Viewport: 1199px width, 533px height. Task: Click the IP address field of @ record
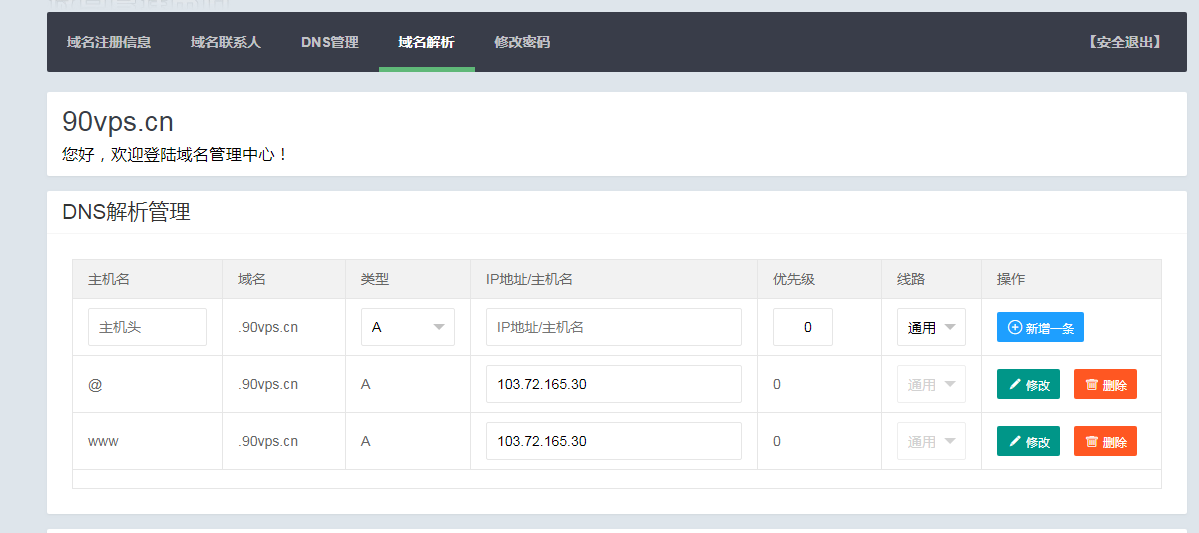613,384
